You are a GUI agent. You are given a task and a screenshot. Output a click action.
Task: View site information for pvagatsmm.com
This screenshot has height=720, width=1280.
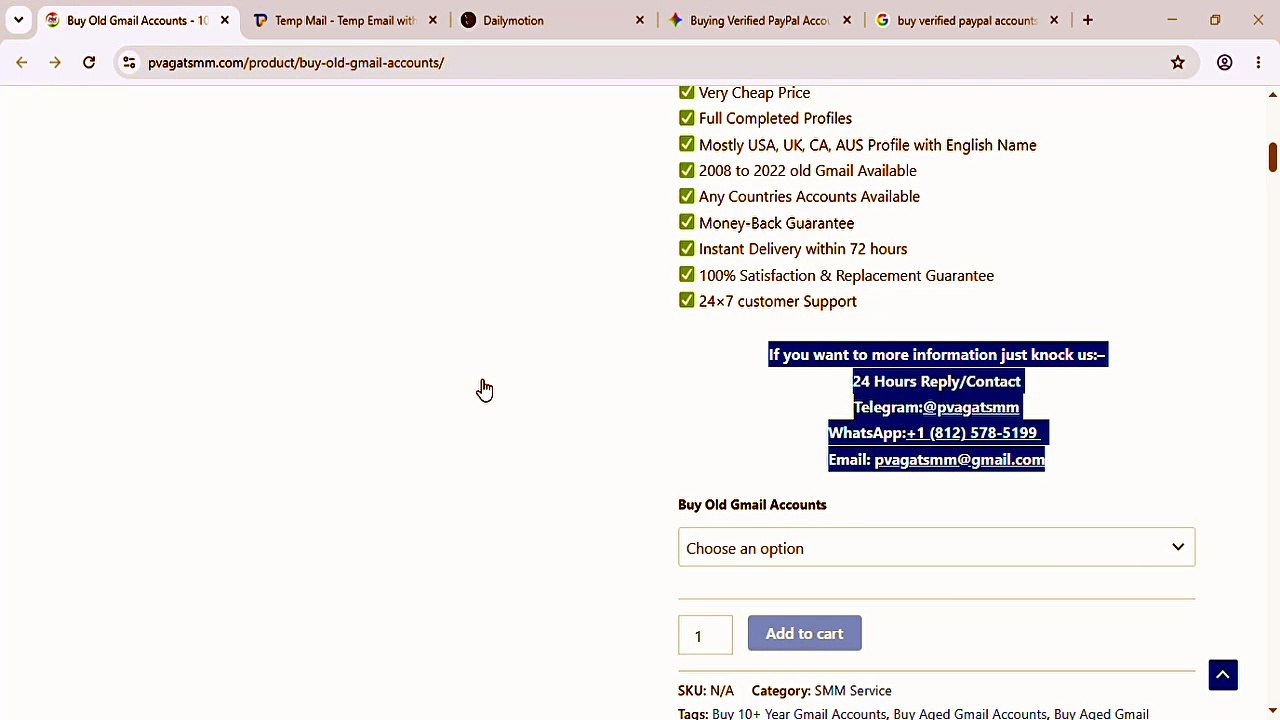point(129,63)
